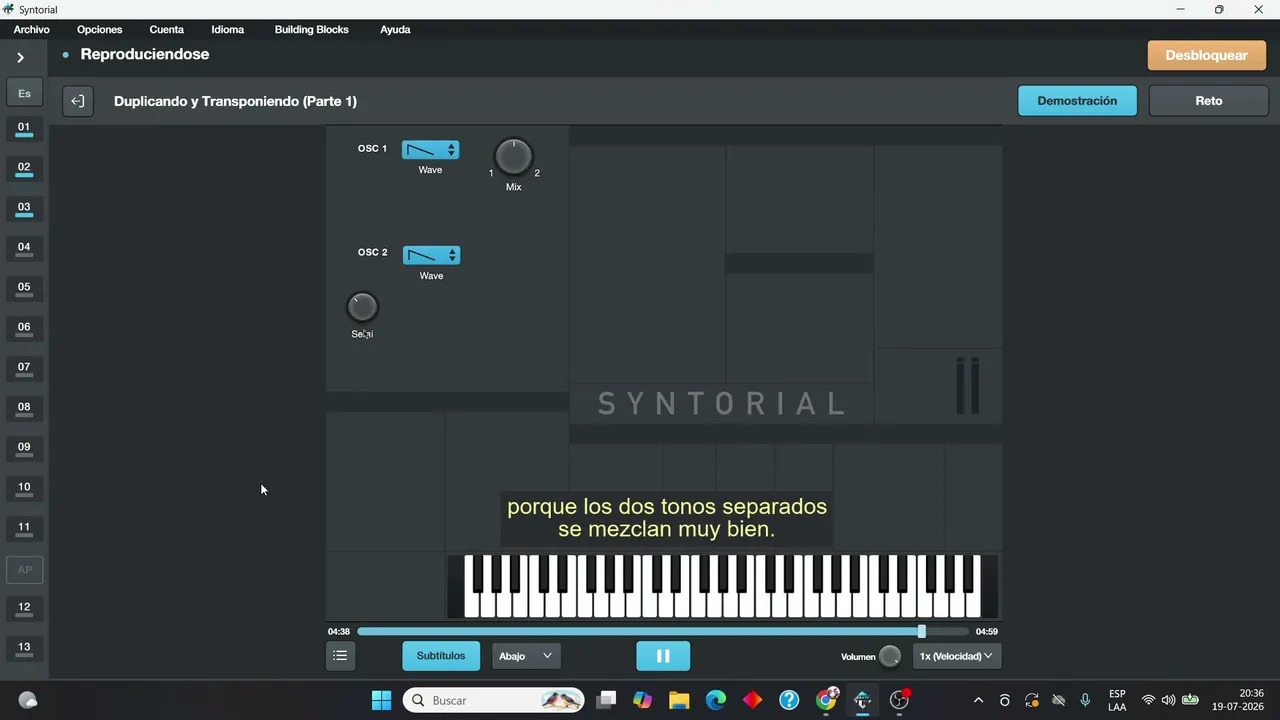The image size is (1280, 720).
Task: Select lesson group 11 in sidebar
Action: point(24,529)
